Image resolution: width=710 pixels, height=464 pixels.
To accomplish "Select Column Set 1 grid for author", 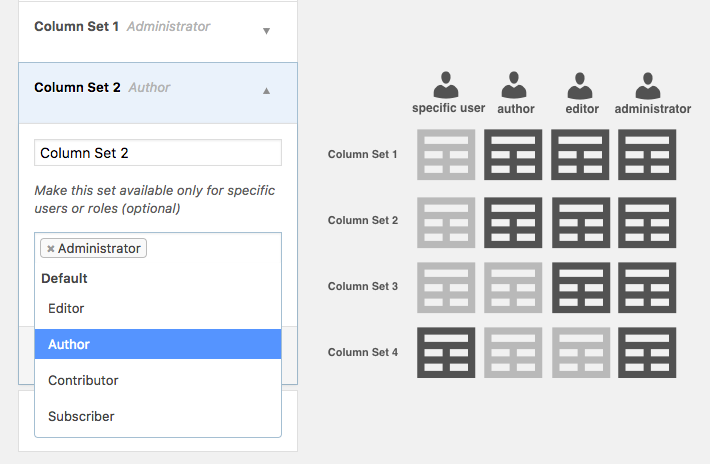I will click(x=513, y=154).
